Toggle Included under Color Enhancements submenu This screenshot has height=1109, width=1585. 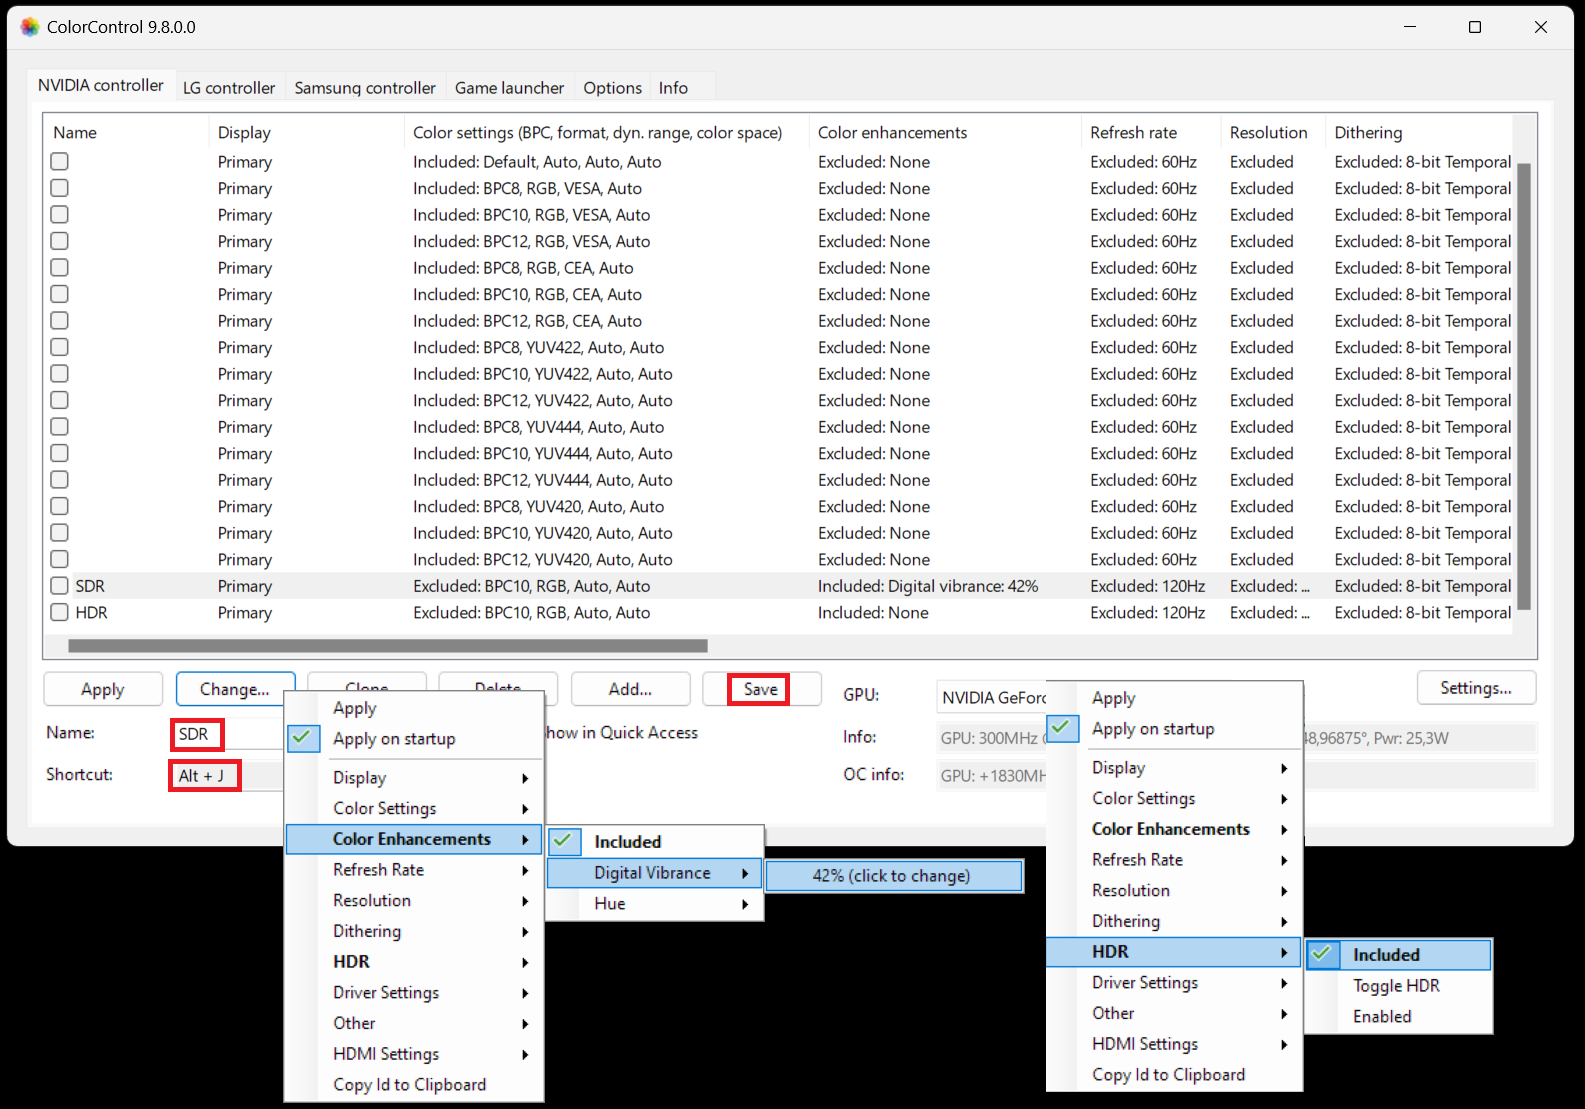(x=655, y=842)
